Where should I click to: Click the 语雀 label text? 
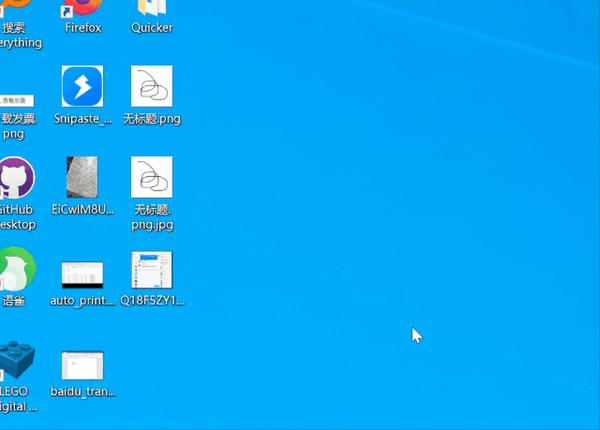[x=13, y=301]
